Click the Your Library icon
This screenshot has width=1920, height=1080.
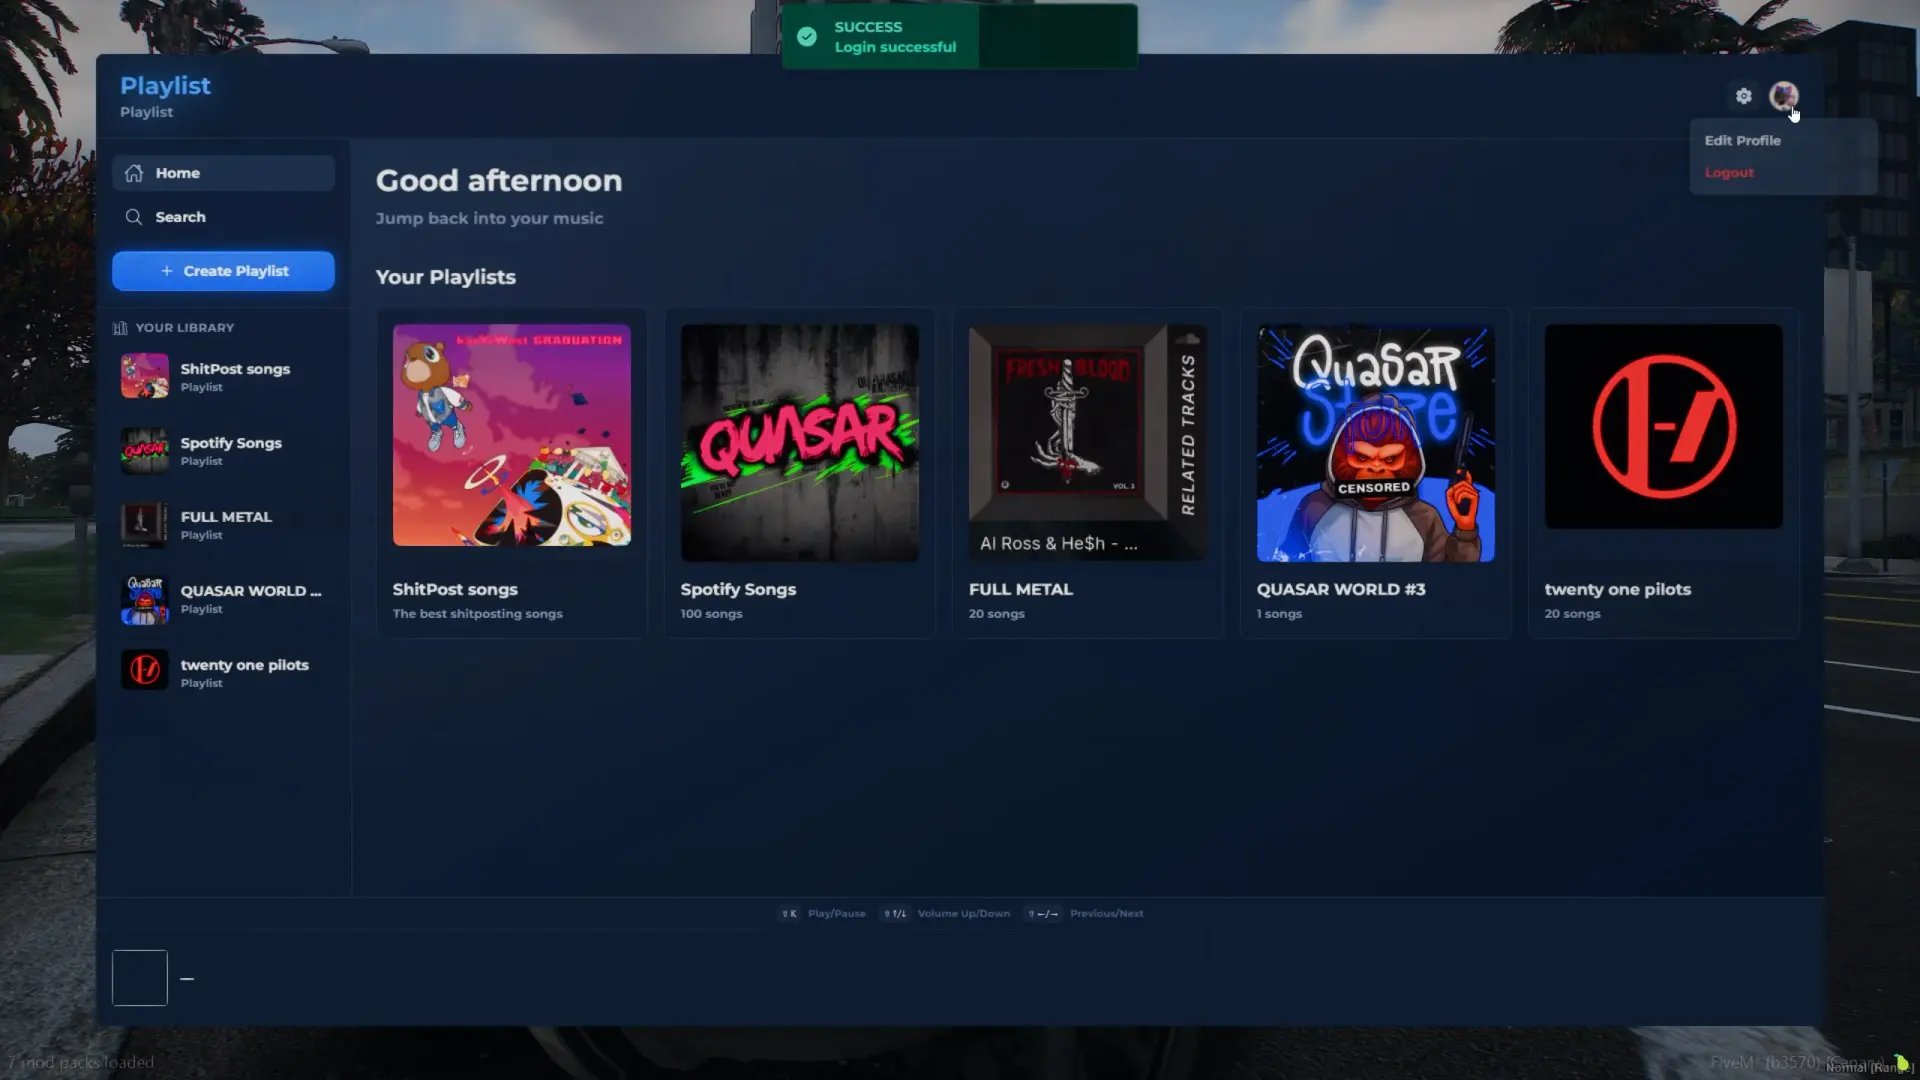pos(120,328)
